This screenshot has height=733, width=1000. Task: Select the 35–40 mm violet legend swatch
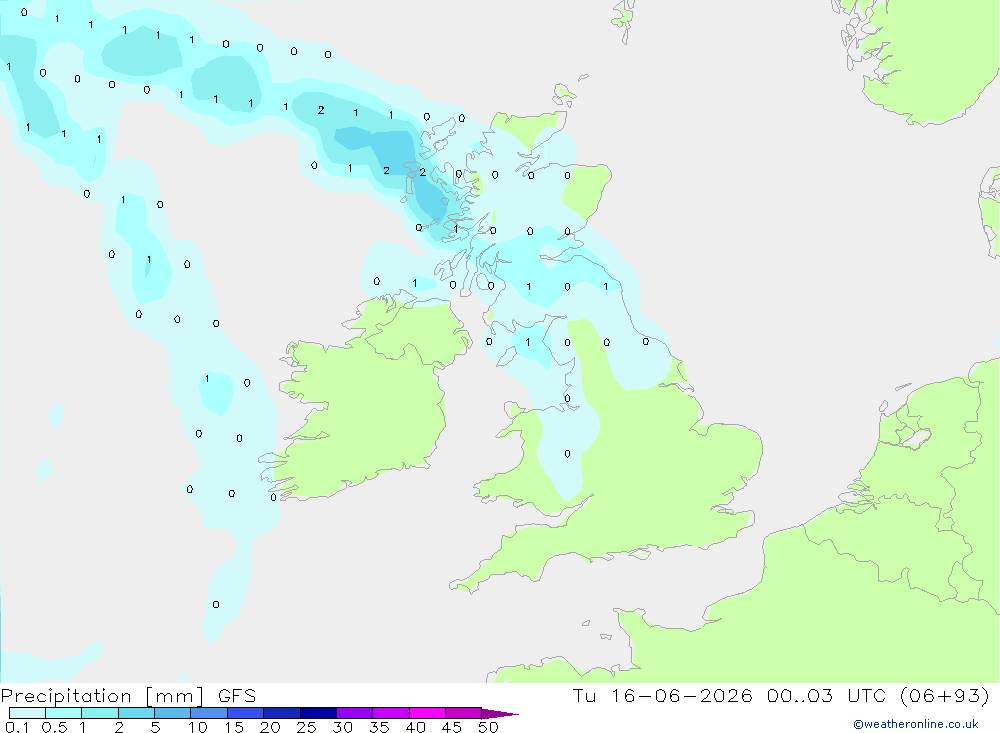[x=391, y=713]
